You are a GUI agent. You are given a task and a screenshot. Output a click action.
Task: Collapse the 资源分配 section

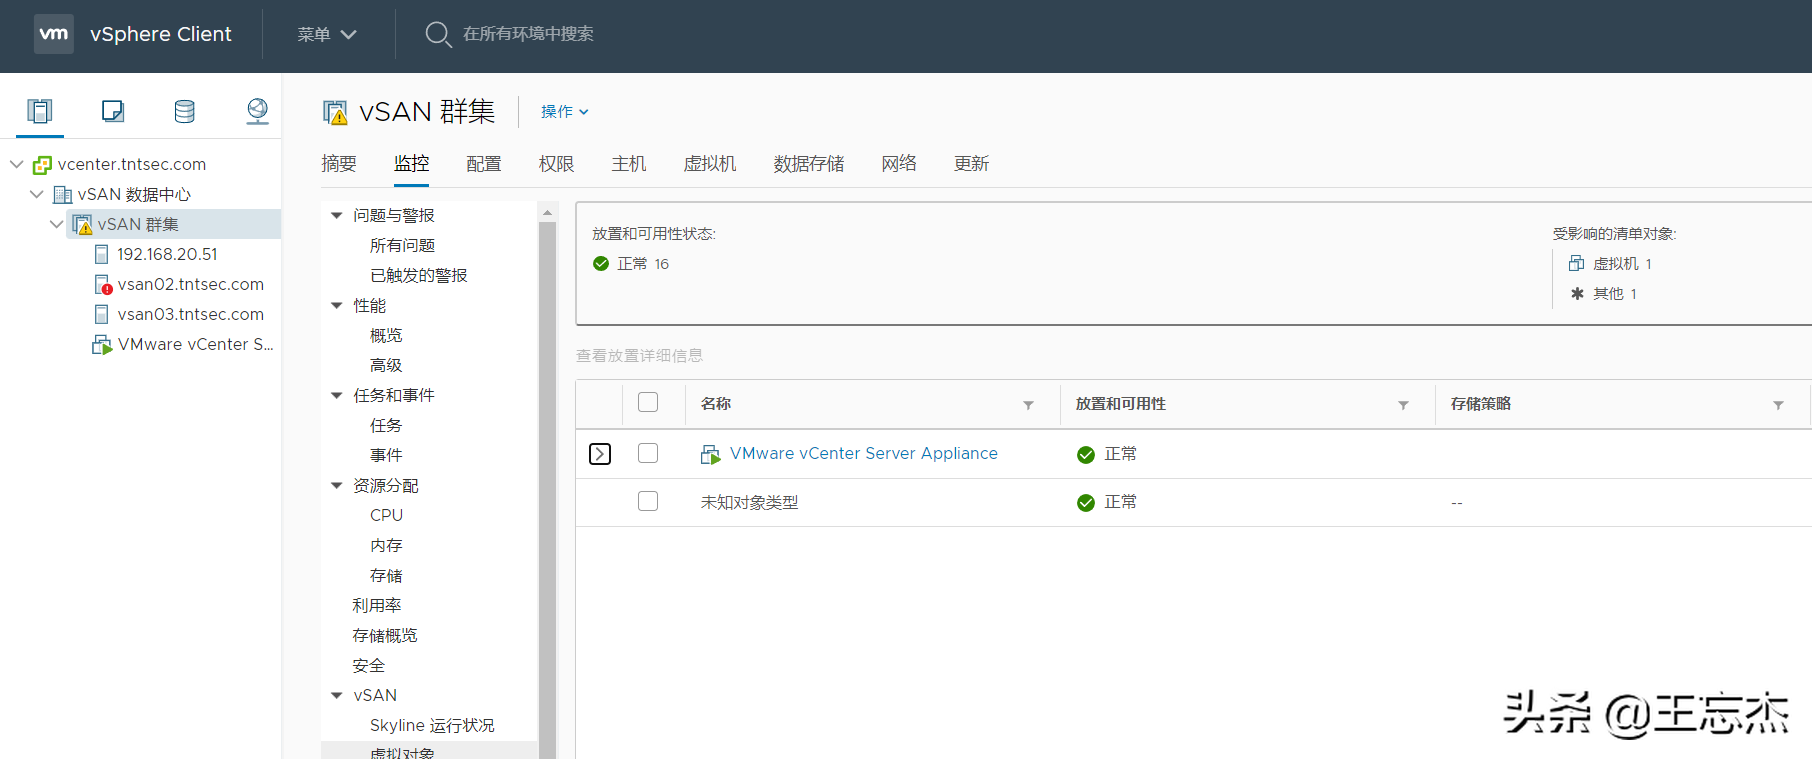click(337, 486)
